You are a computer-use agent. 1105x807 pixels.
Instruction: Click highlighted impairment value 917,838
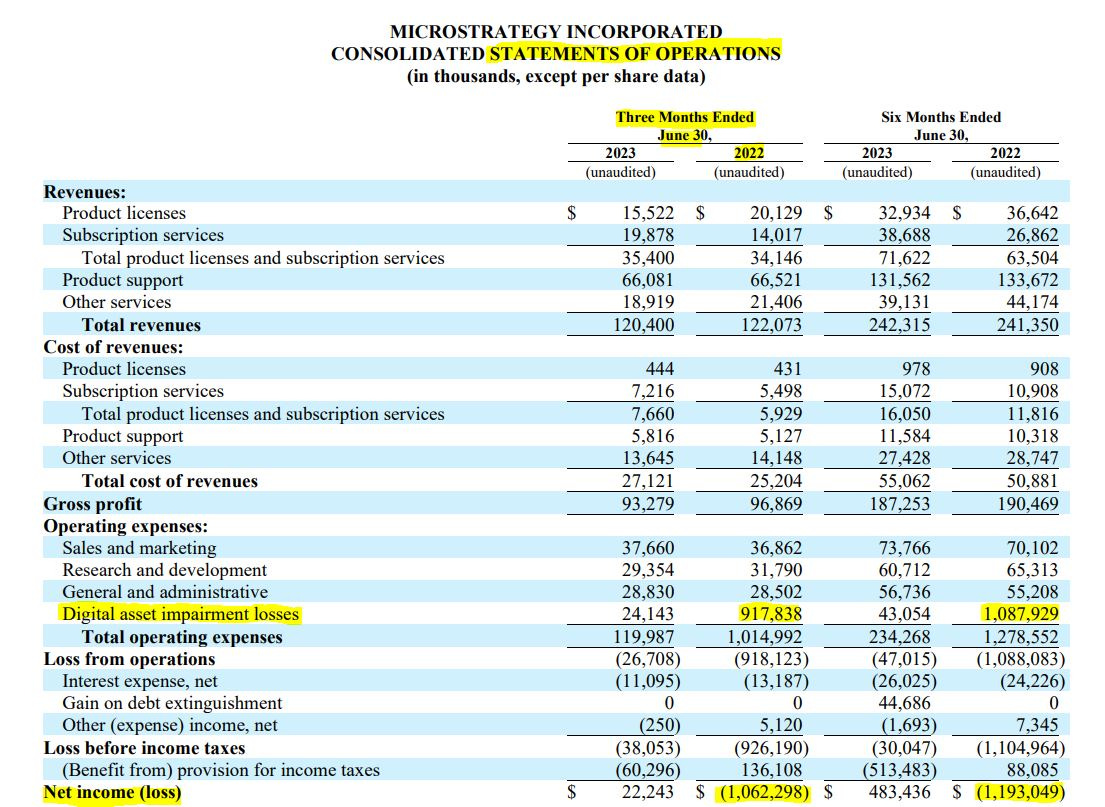click(770, 614)
